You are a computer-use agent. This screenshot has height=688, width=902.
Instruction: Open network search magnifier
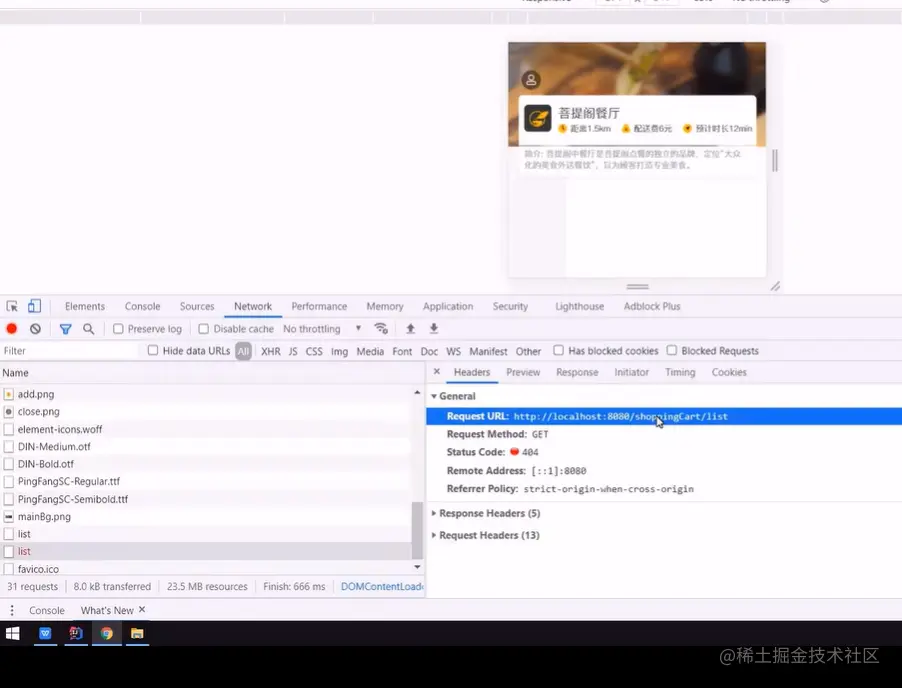[89, 329]
